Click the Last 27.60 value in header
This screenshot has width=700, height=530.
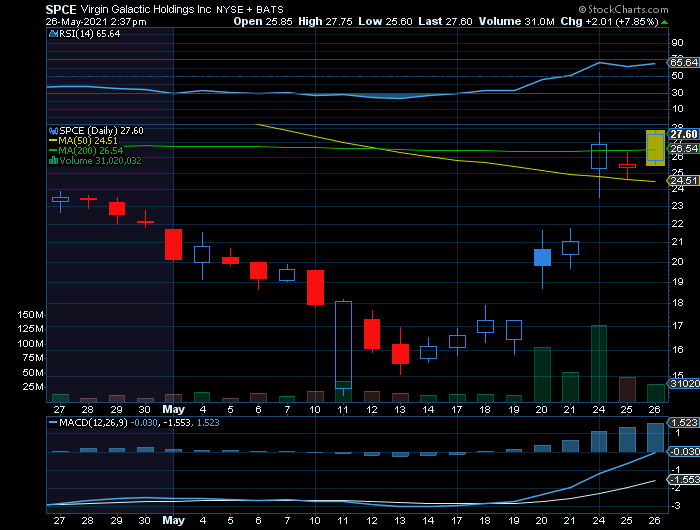(x=445, y=21)
